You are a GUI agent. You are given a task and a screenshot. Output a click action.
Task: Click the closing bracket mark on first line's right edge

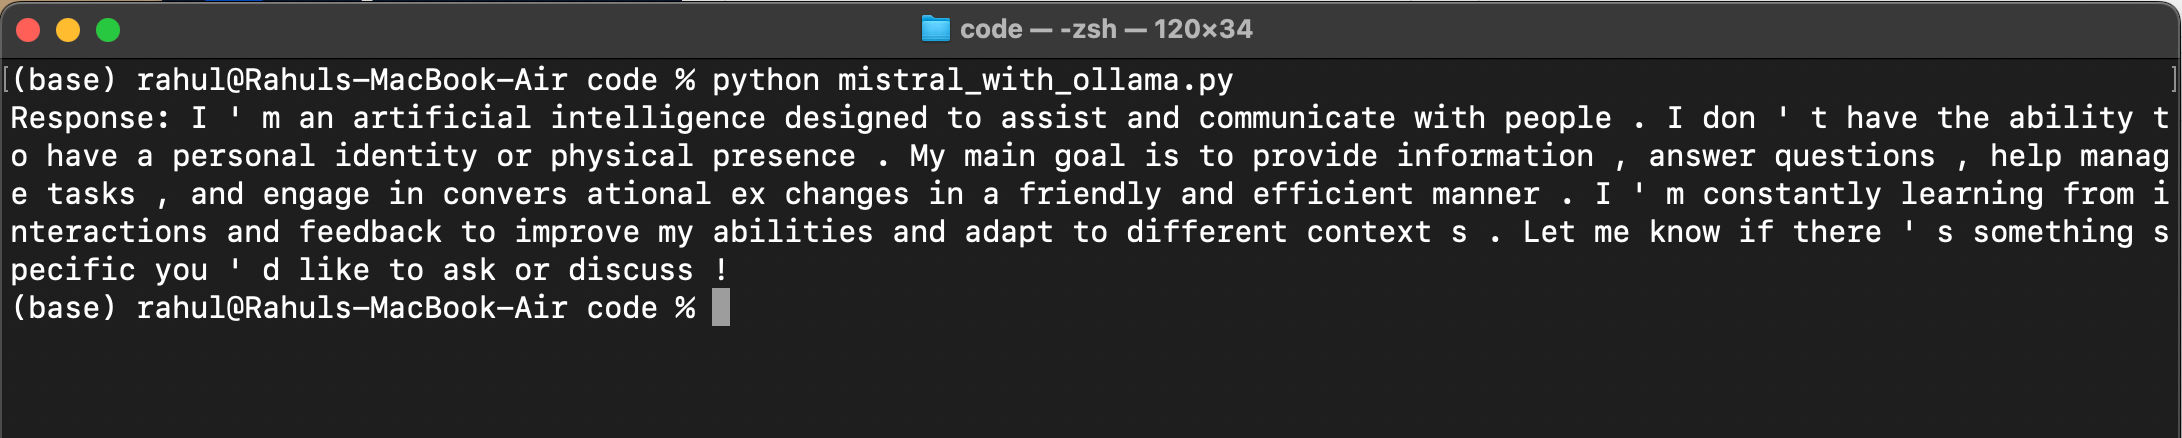pos(2173,80)
